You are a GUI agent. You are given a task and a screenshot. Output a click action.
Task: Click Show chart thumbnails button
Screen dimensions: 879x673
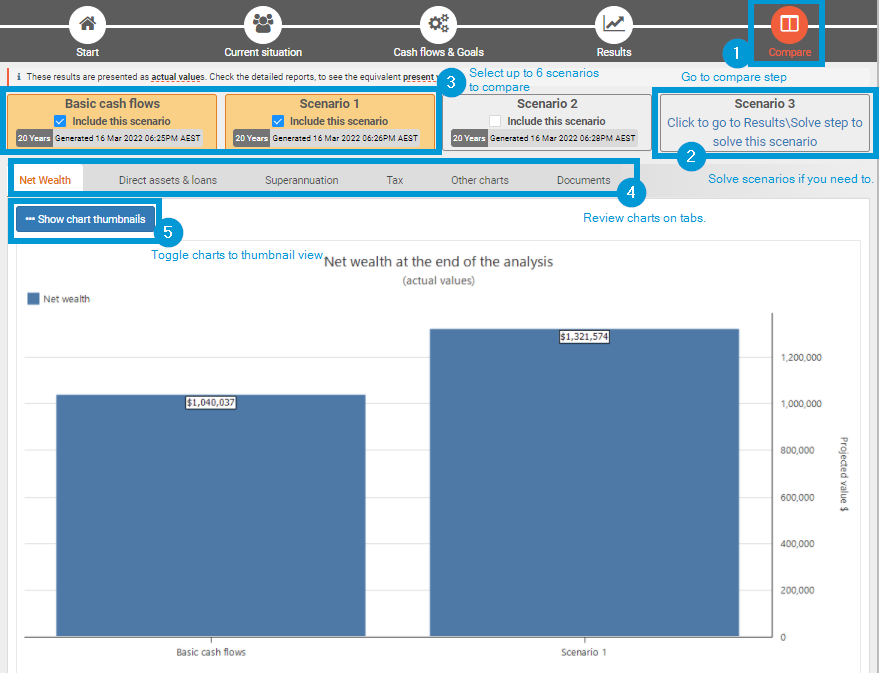(85, 219)
